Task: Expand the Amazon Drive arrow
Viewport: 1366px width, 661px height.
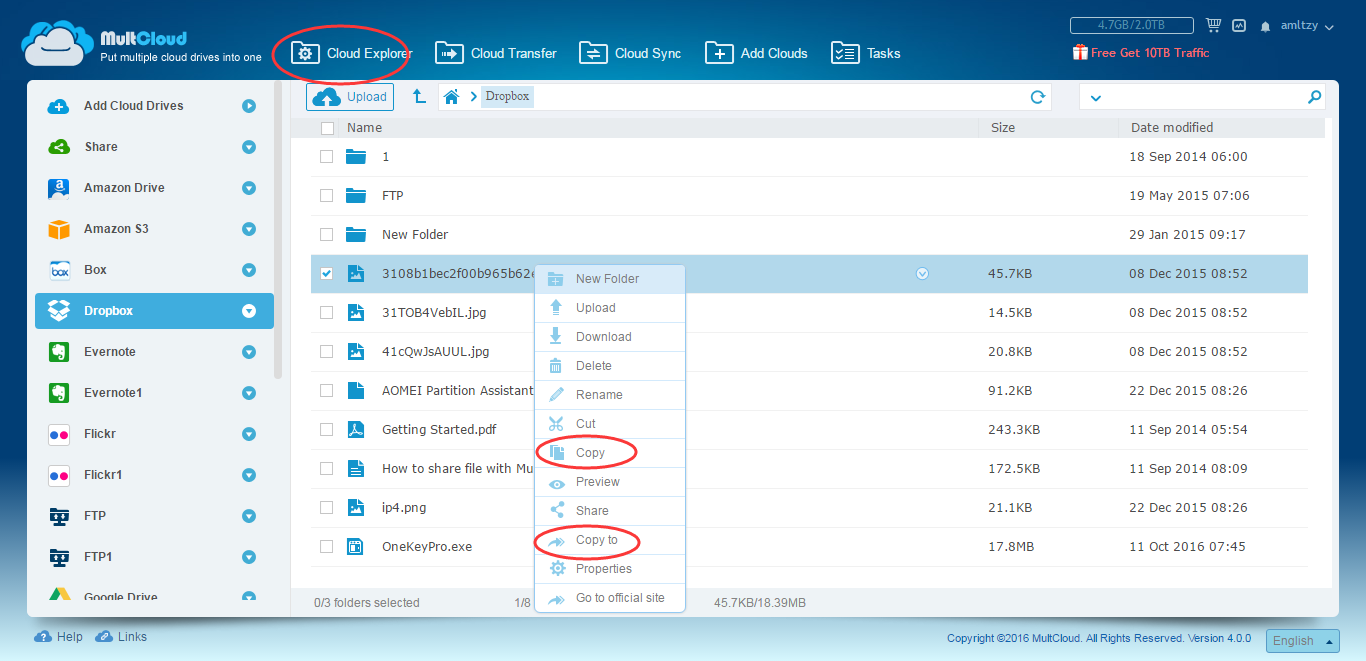Action: coord(249,188)
